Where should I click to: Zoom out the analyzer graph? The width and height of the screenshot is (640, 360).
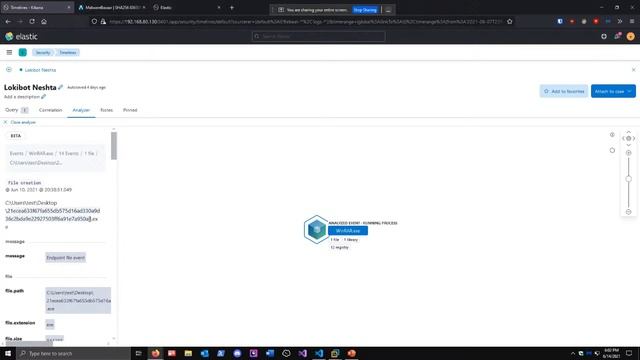click(x=629, y=212)
